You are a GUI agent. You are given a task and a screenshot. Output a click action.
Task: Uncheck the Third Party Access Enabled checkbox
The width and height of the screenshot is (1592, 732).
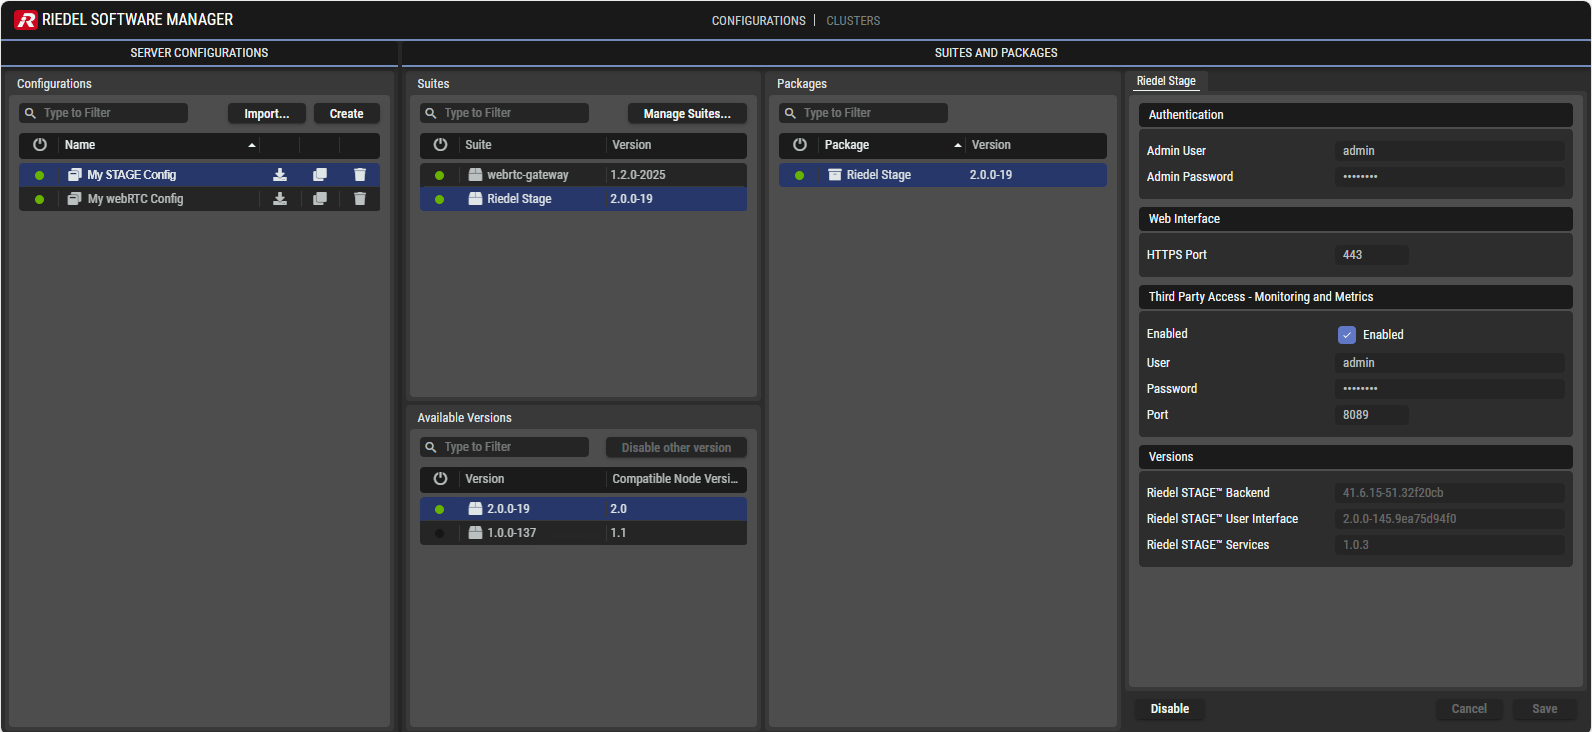tap(1347, 335)
